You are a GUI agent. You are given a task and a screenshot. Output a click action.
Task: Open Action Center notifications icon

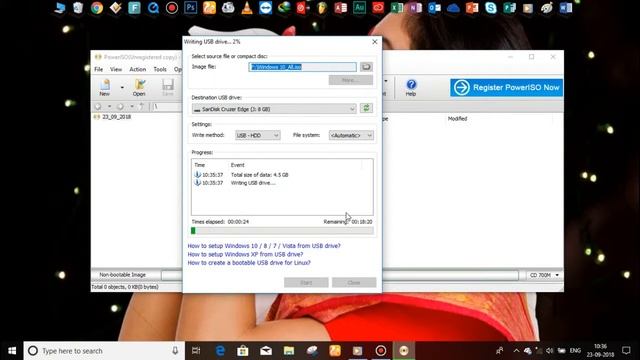pos(626,351)
